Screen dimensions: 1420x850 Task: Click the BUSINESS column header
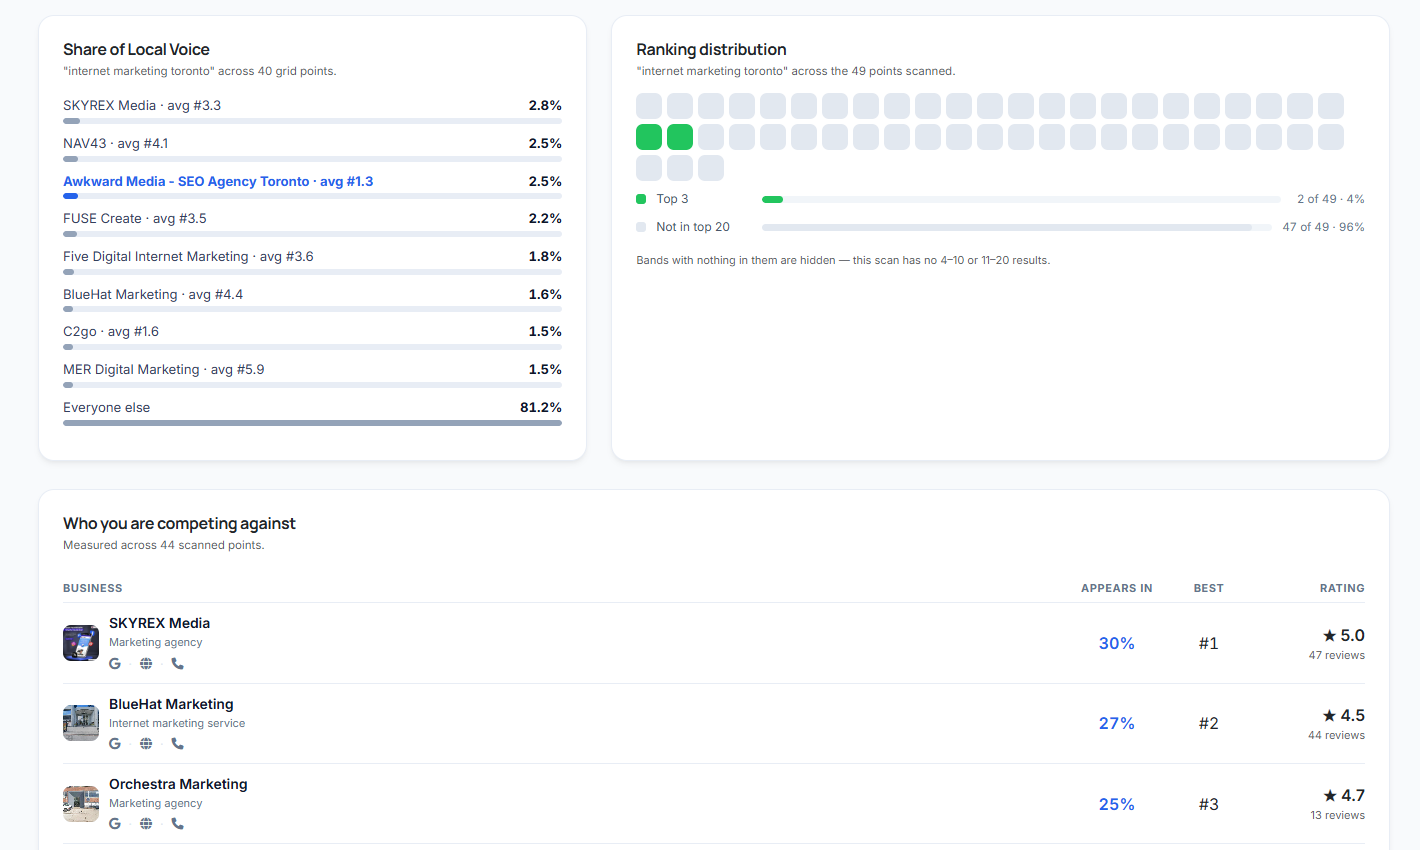(x=93, y=588)
